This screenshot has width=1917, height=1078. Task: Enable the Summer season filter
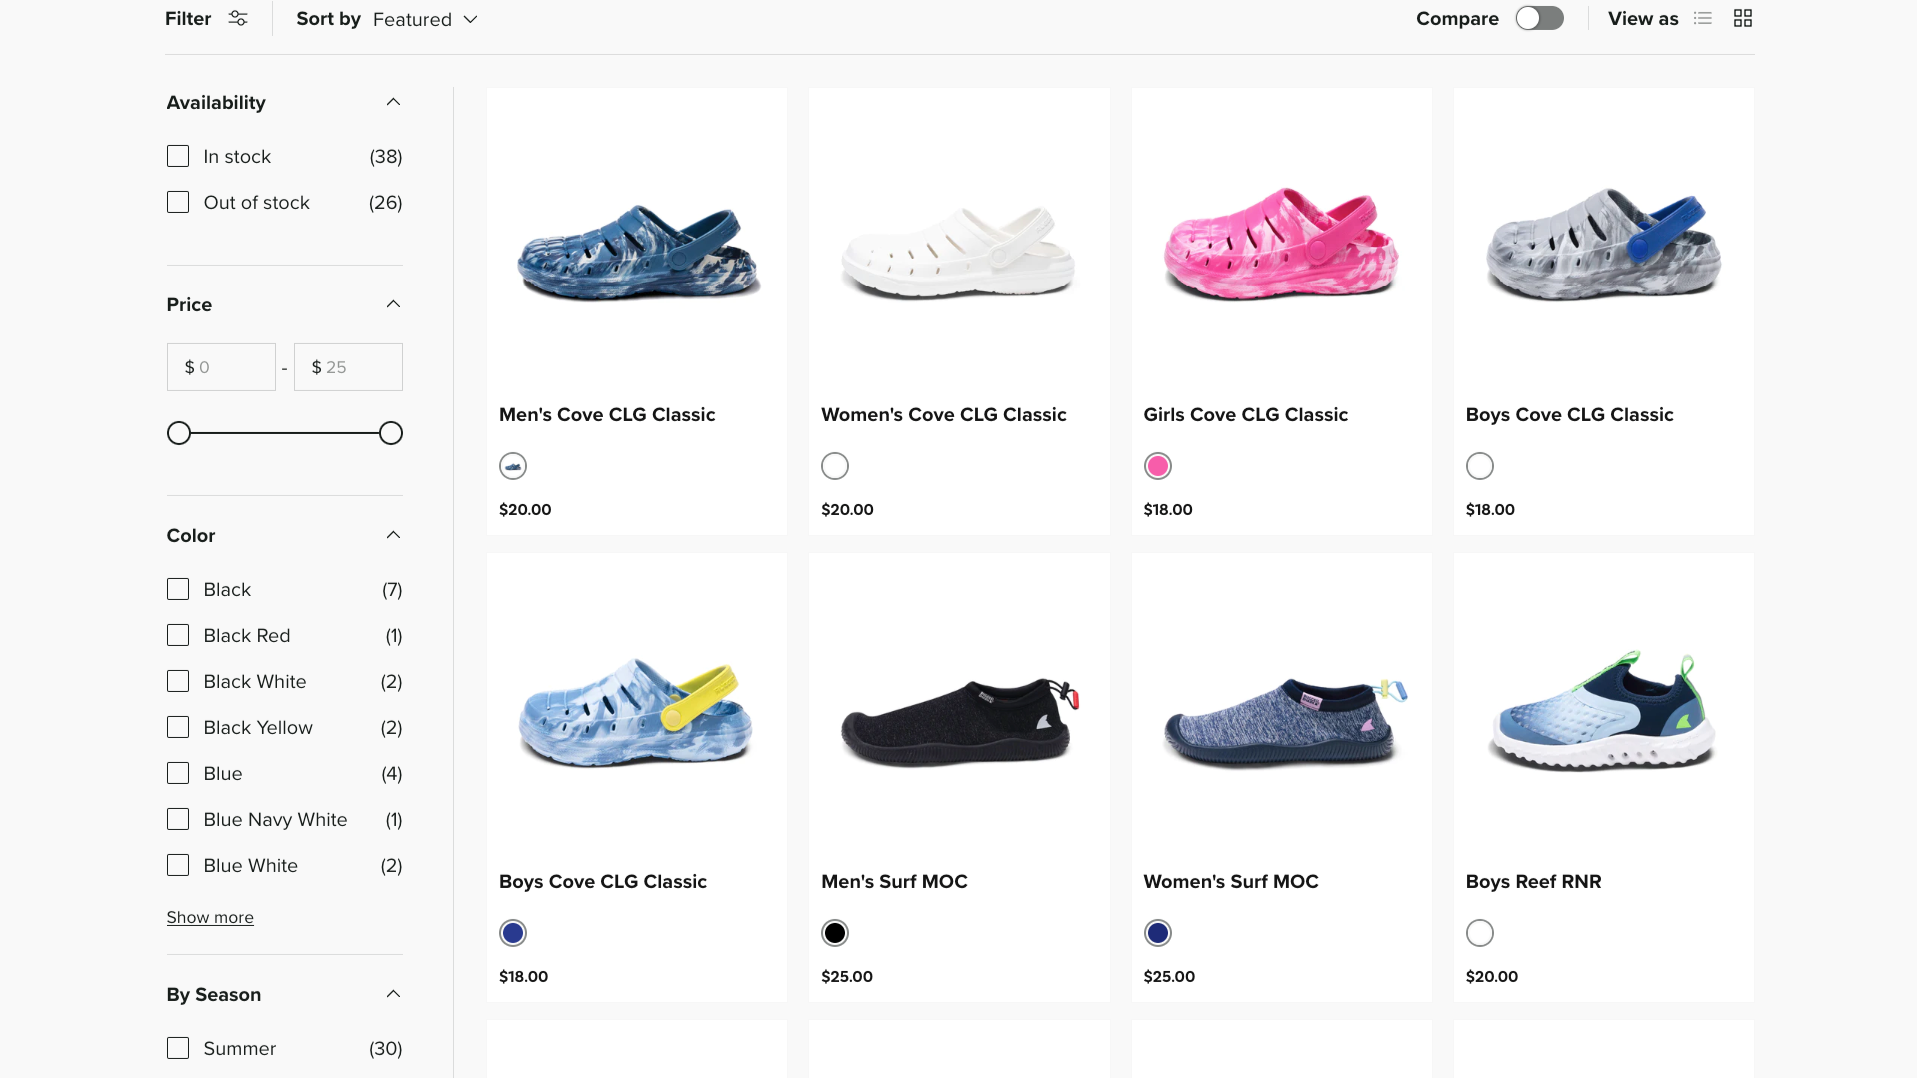tap(178, 1048)
